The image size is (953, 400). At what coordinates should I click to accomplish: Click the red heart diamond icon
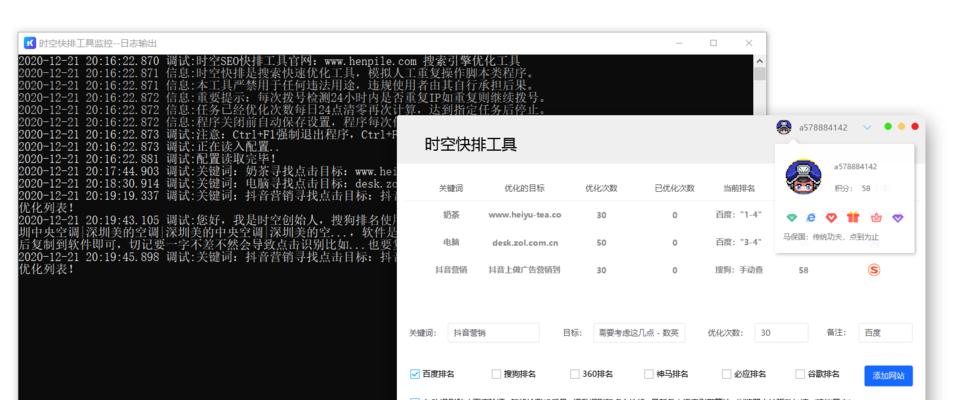[x=831, y=218]
